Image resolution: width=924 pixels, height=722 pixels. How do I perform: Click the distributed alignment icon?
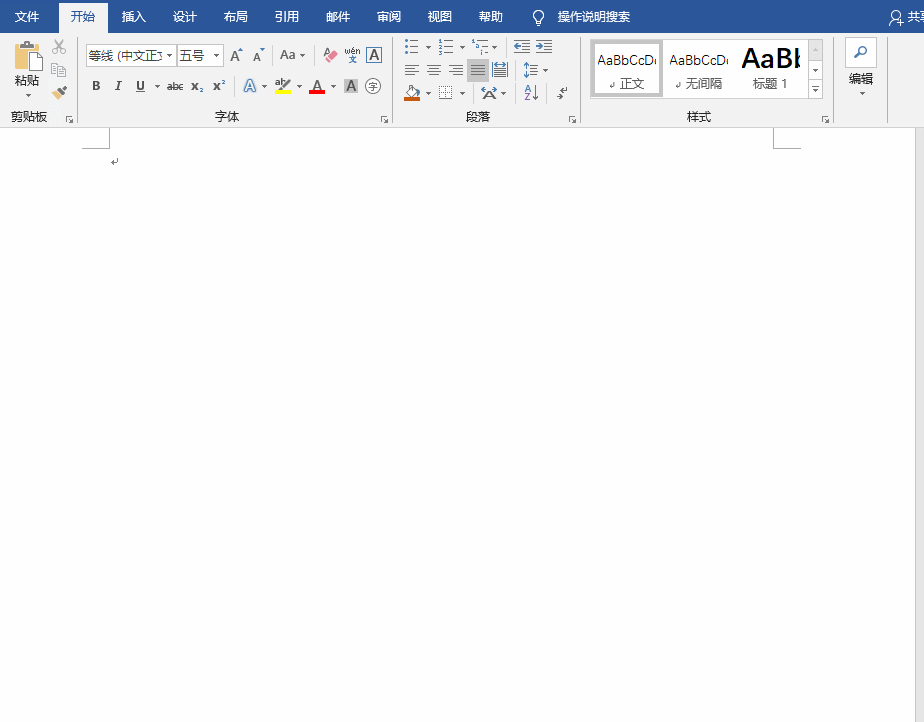click(x=500, y=70)
